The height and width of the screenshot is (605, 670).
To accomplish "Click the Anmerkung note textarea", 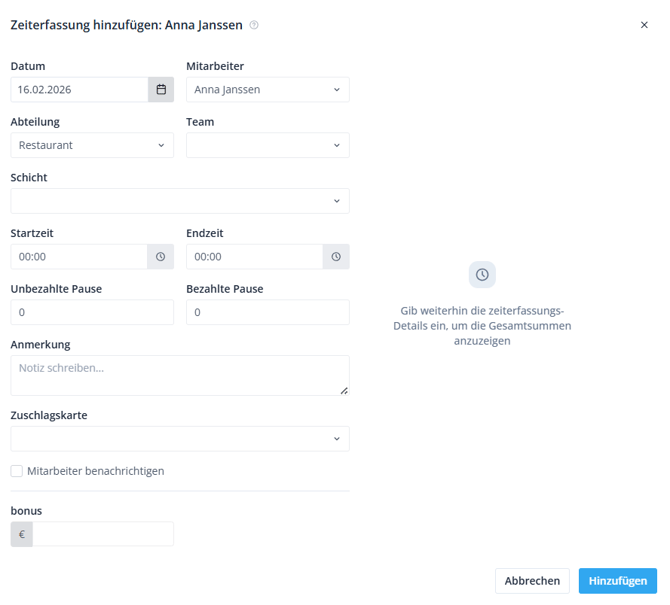I will pos(180,375).
